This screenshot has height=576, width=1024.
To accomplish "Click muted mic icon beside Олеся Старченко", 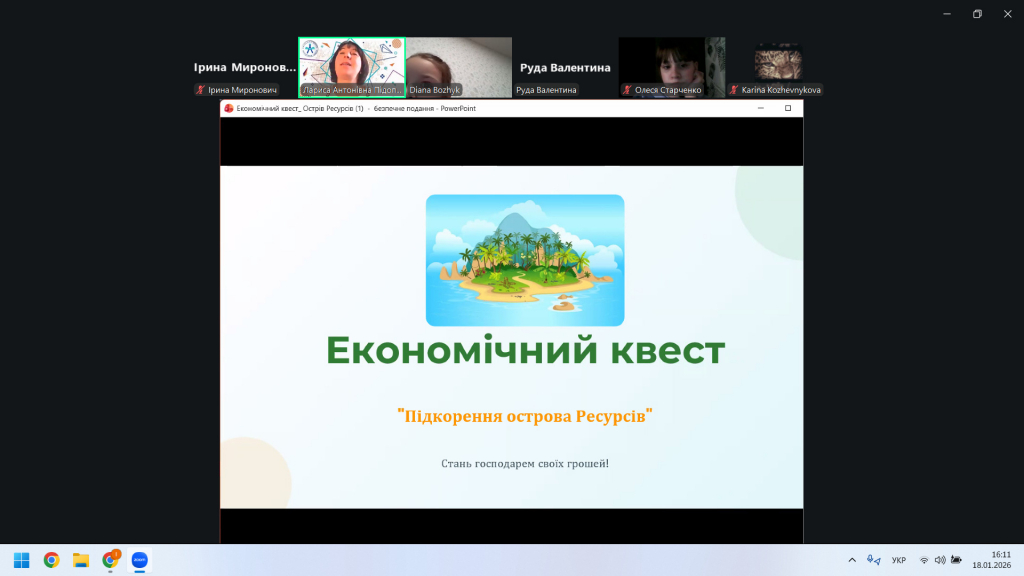I will click(x=627, y=90).
